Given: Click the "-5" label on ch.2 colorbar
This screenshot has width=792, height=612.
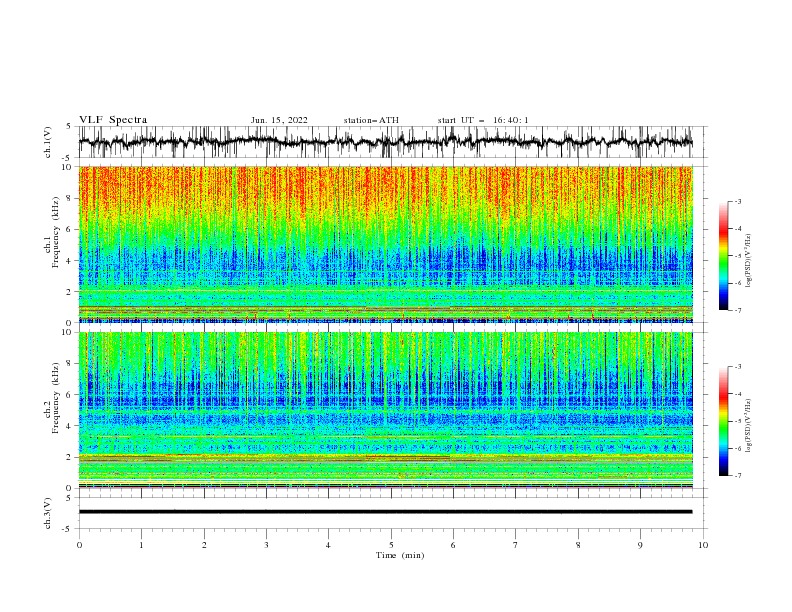Looking at the screenshot, I should coord(737,421).
